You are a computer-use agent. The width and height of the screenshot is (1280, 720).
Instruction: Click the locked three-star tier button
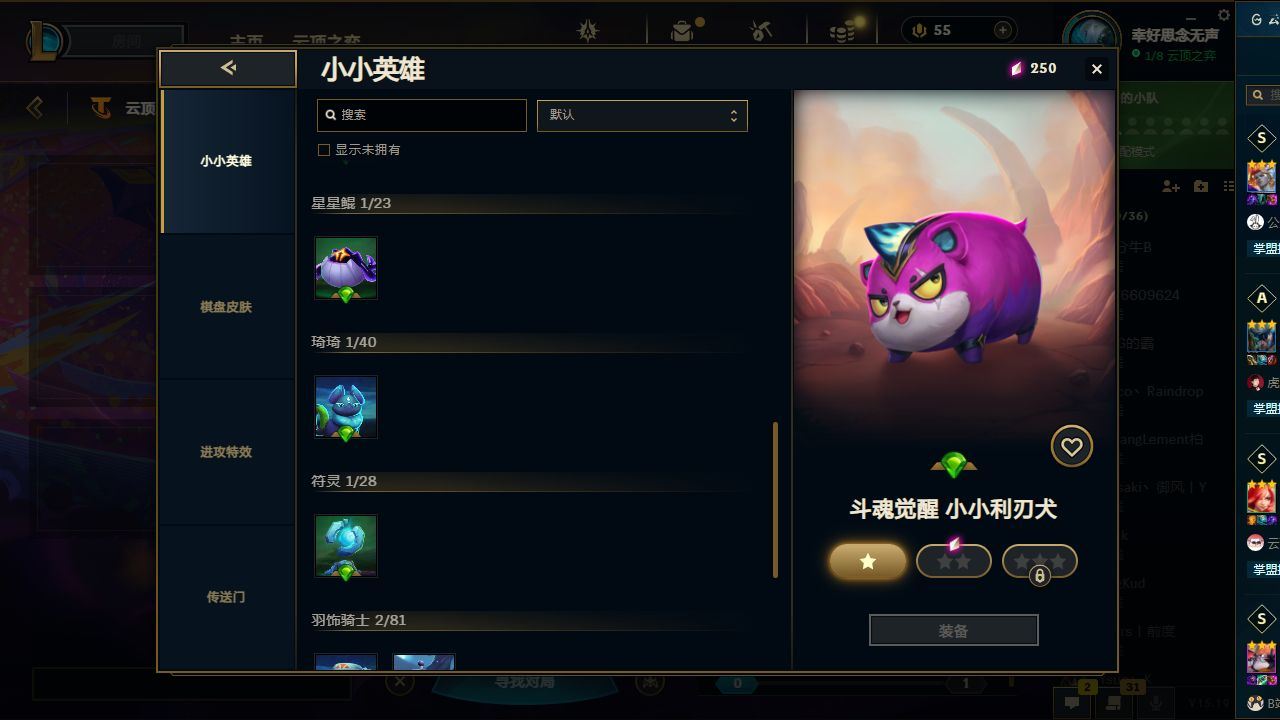pyautogui.click(x=1040, y=561)
